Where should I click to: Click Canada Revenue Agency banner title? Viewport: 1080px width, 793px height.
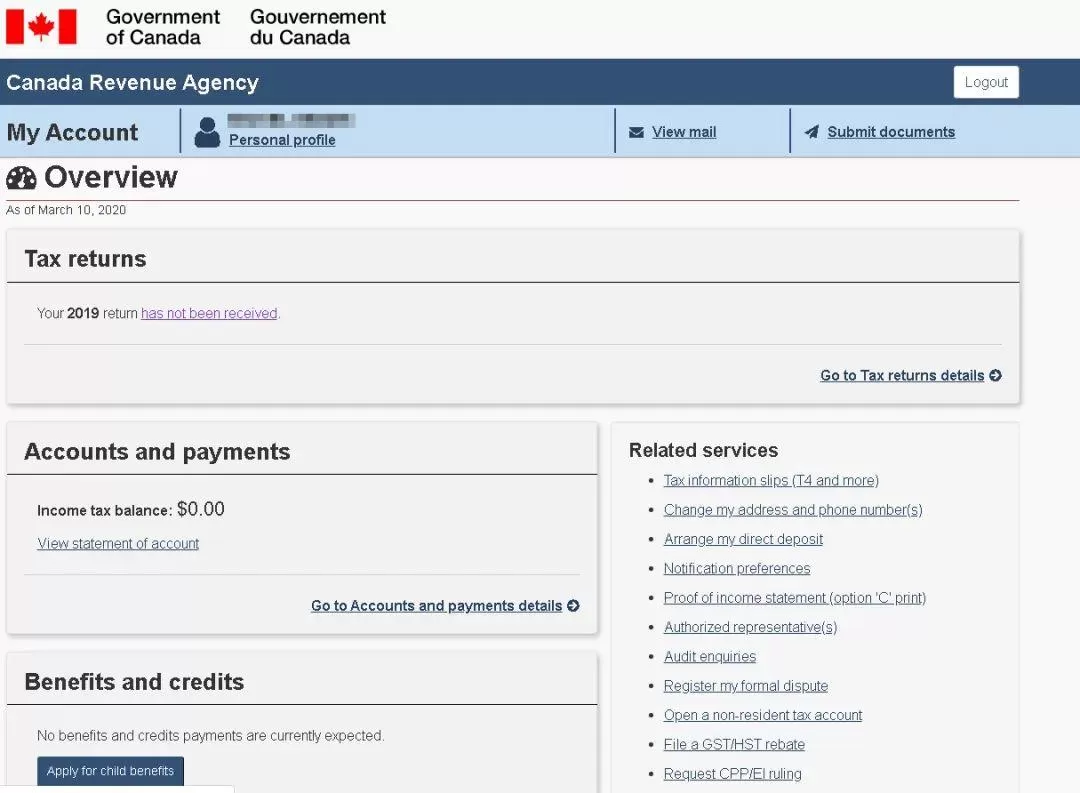tap(132, 83)
